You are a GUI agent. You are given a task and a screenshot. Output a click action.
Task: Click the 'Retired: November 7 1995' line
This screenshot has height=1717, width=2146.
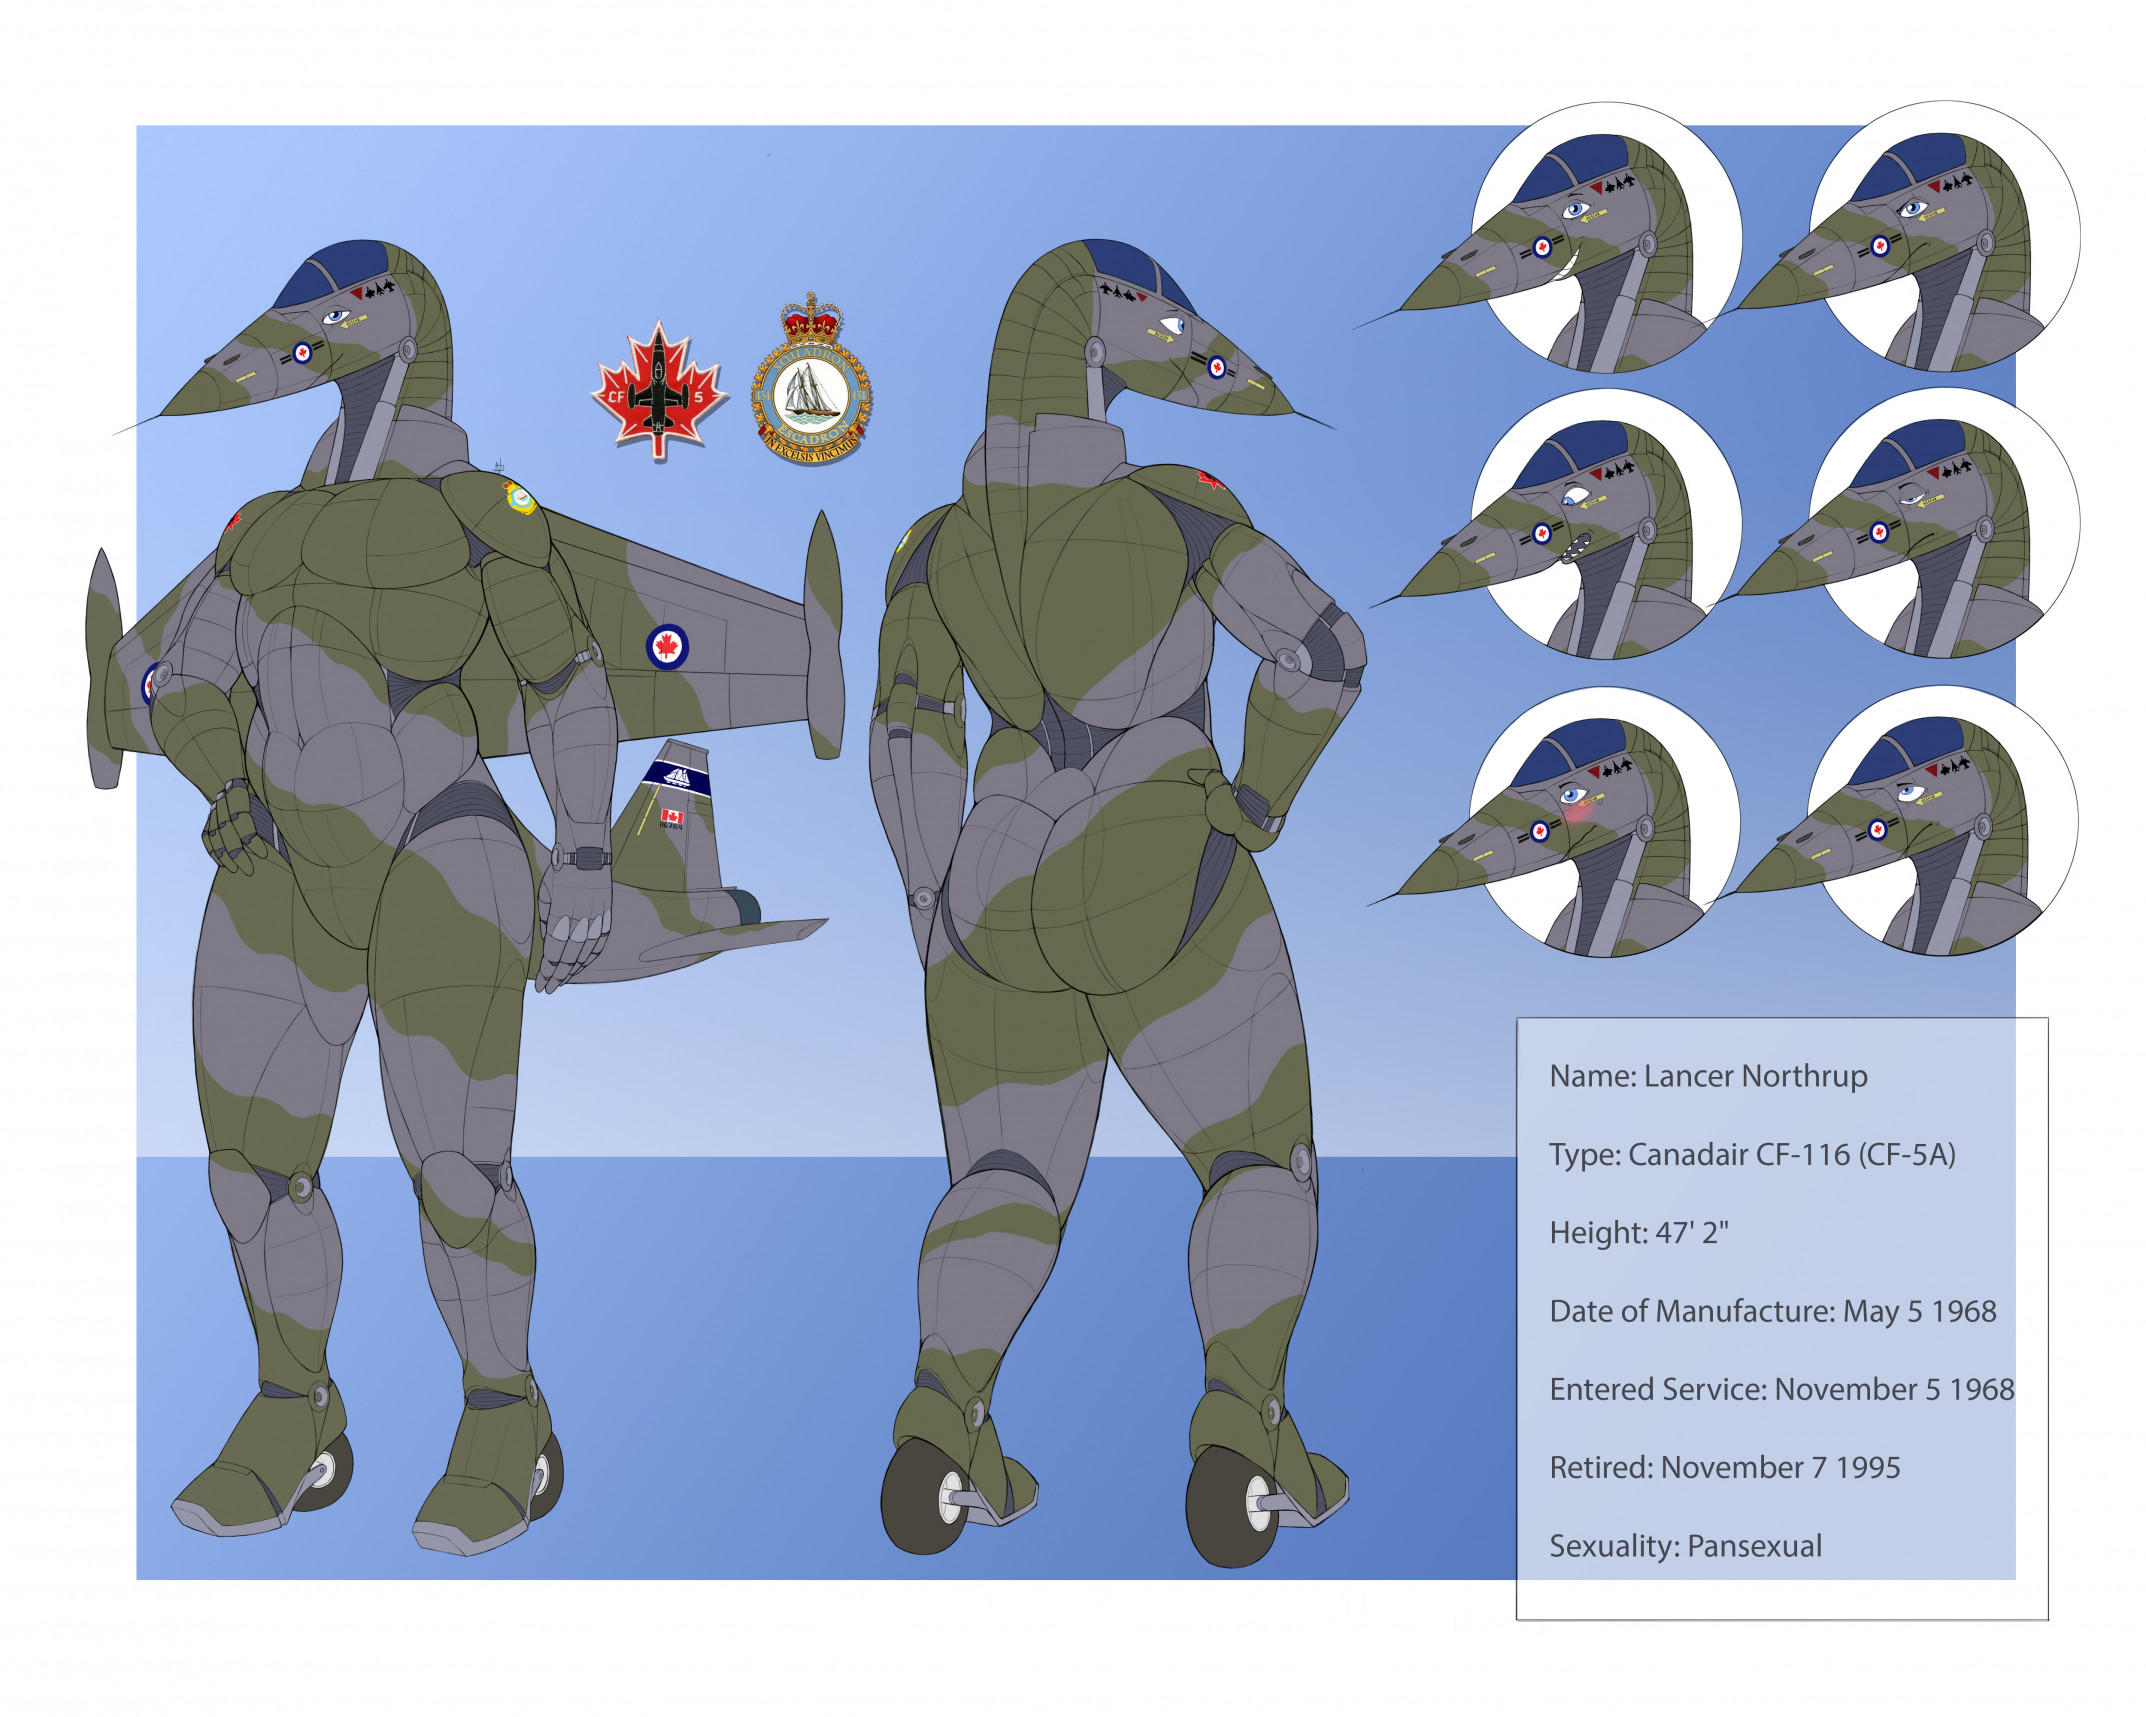click(1724, 1467)
